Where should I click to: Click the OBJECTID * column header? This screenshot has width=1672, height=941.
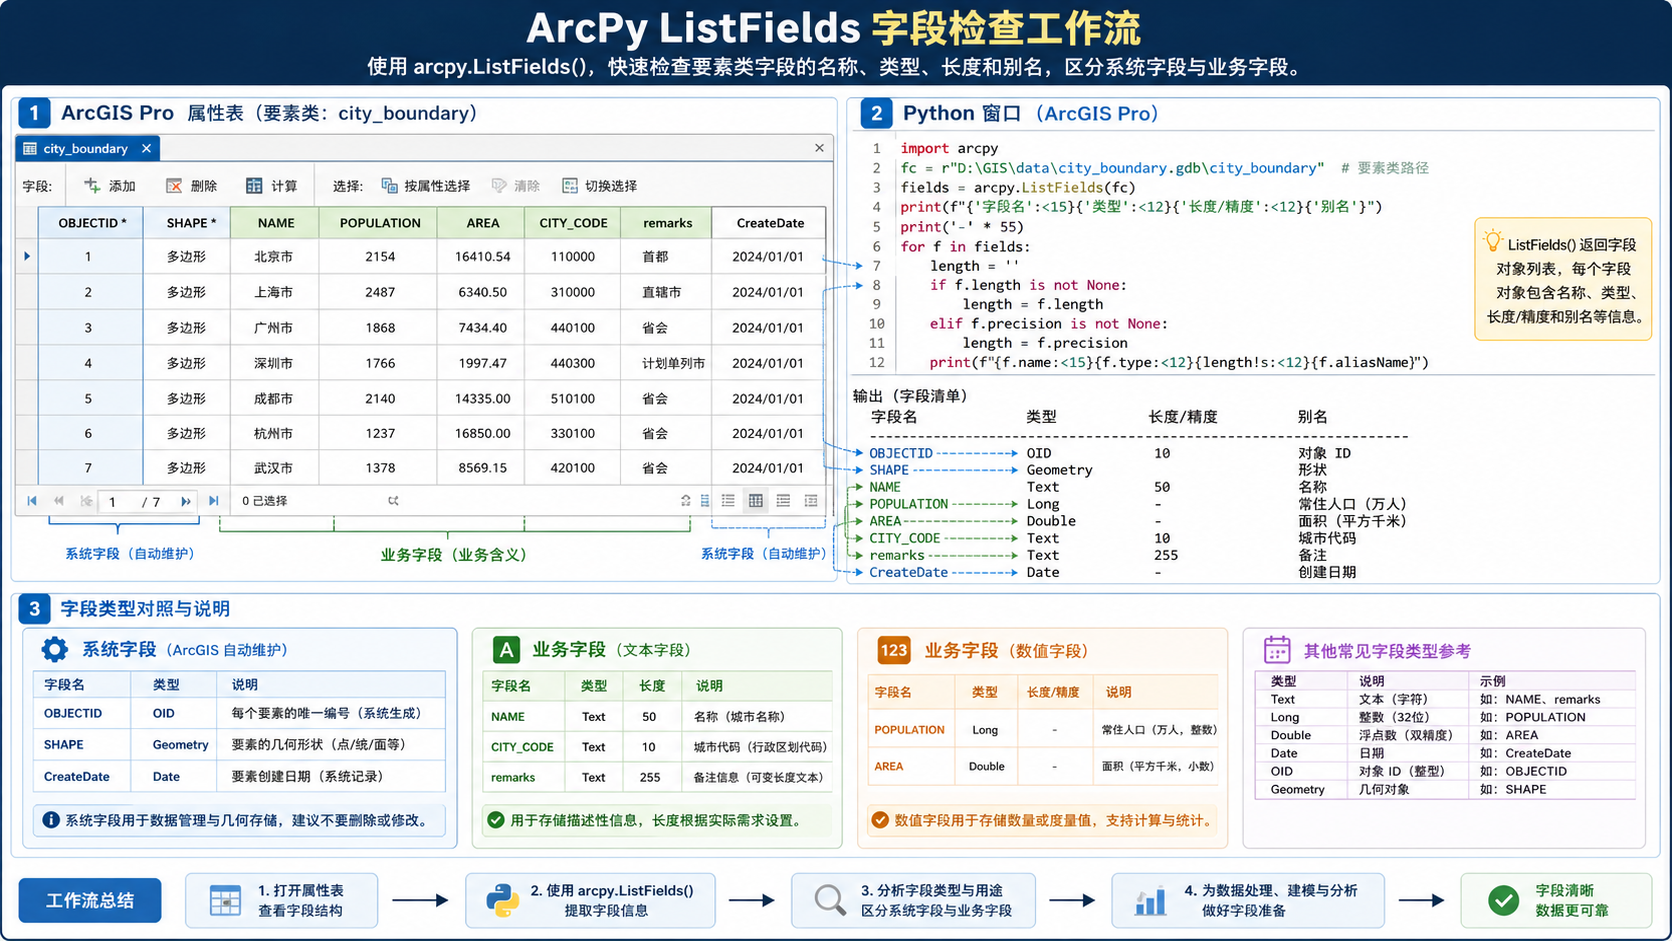pyautogui.click(x=91, y=223)
